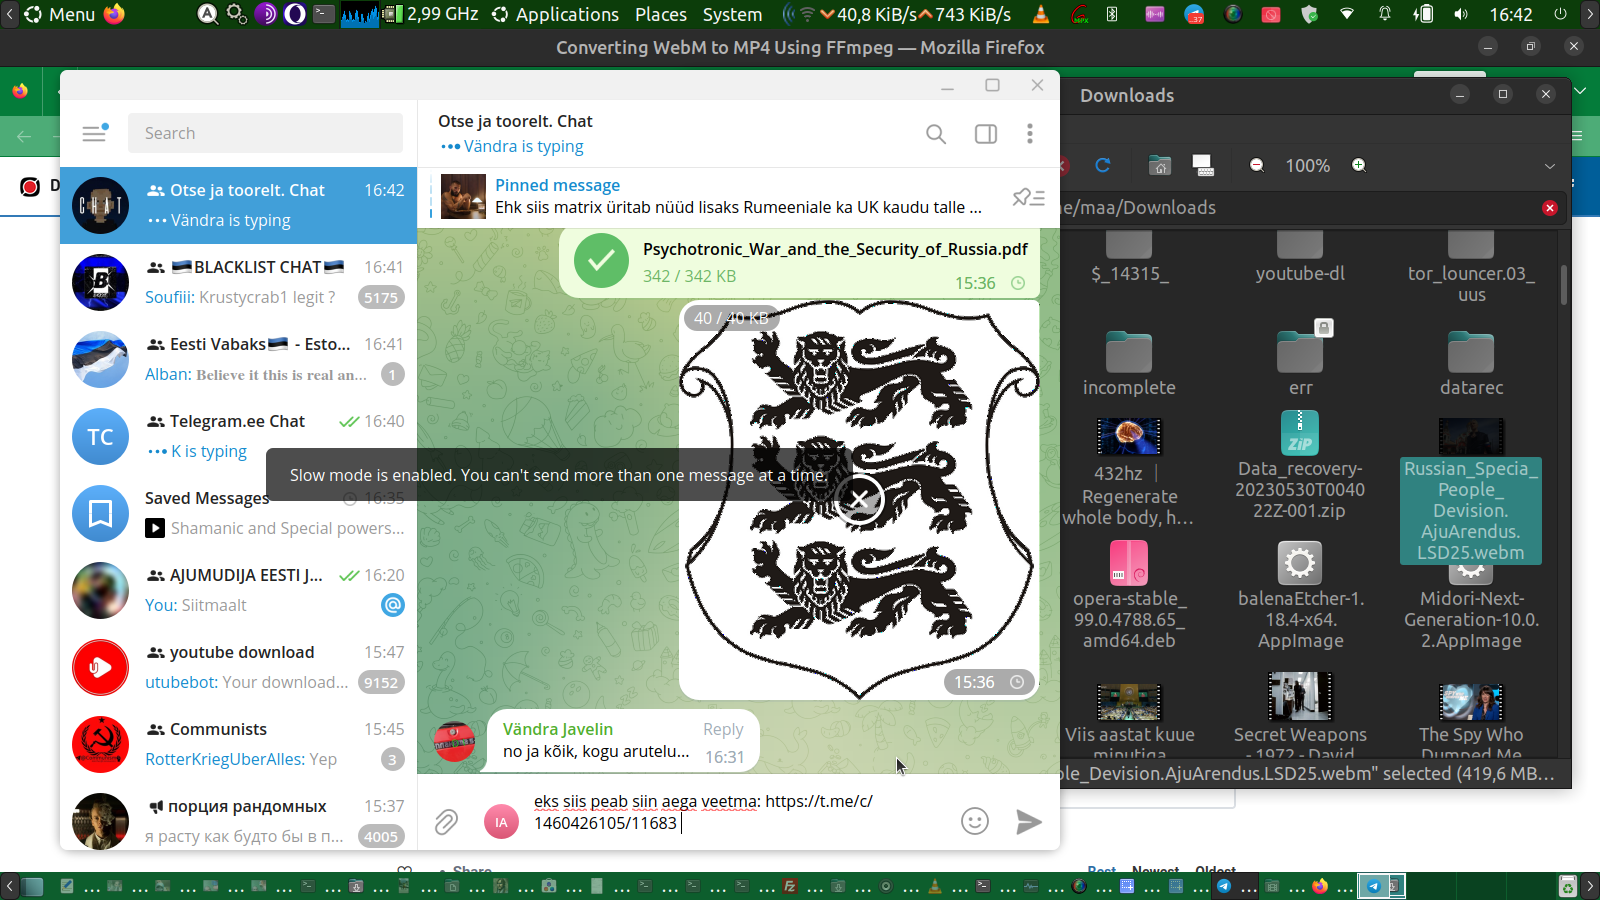This screenshot has width=1600, height=900.
Task: Focus the message text input
Action: [736, 812]
